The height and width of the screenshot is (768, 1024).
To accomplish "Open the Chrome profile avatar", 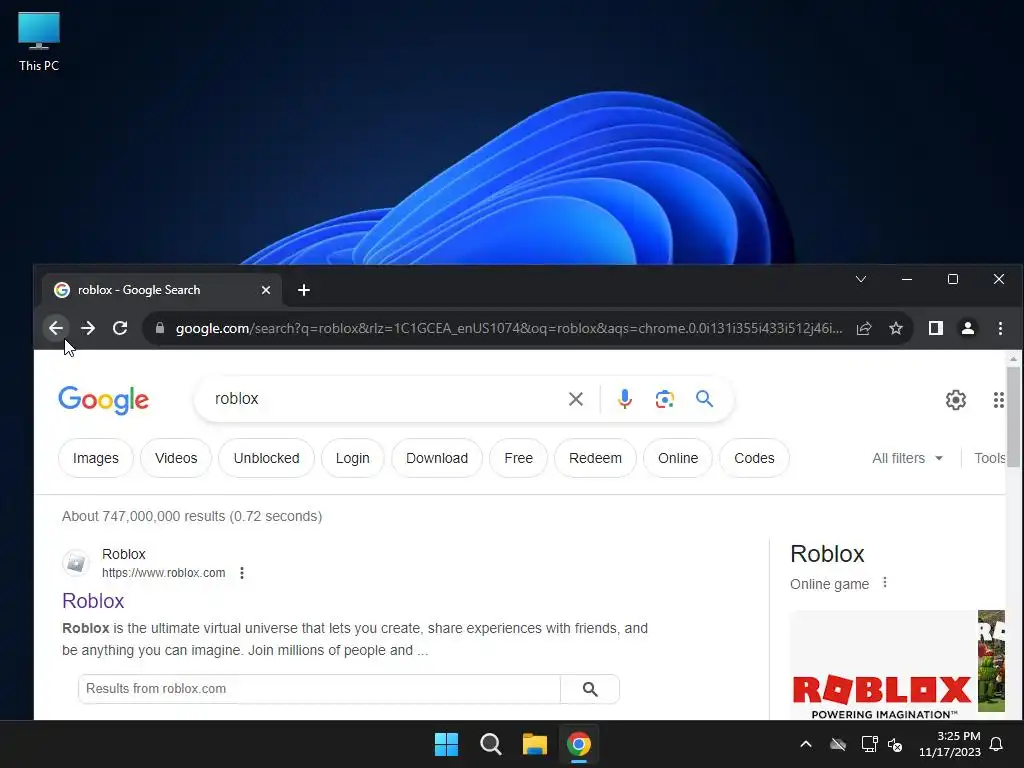I will [x=968, y=328].
